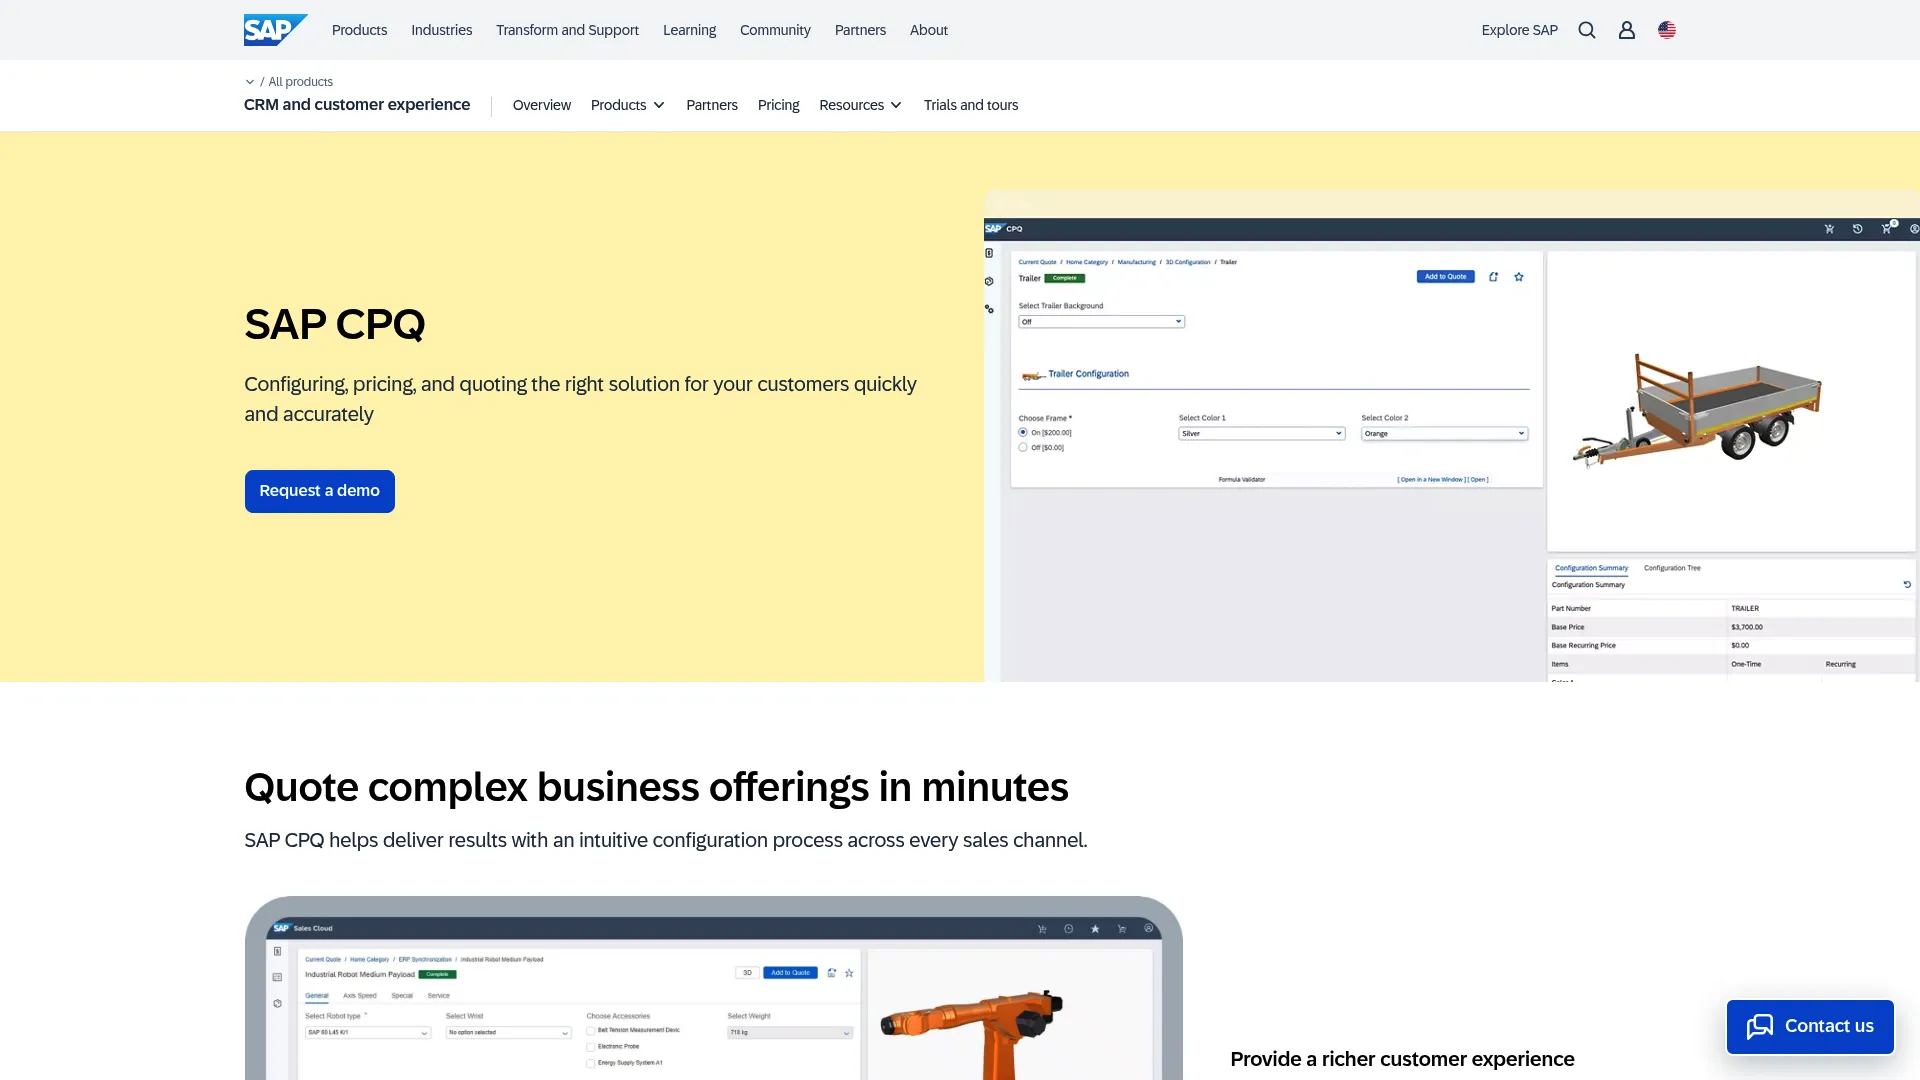This screenshot has height=1080, width=1920.
Task: Expand the Resources dropdown in sub-navigation
Action: [x=861, y=105]
